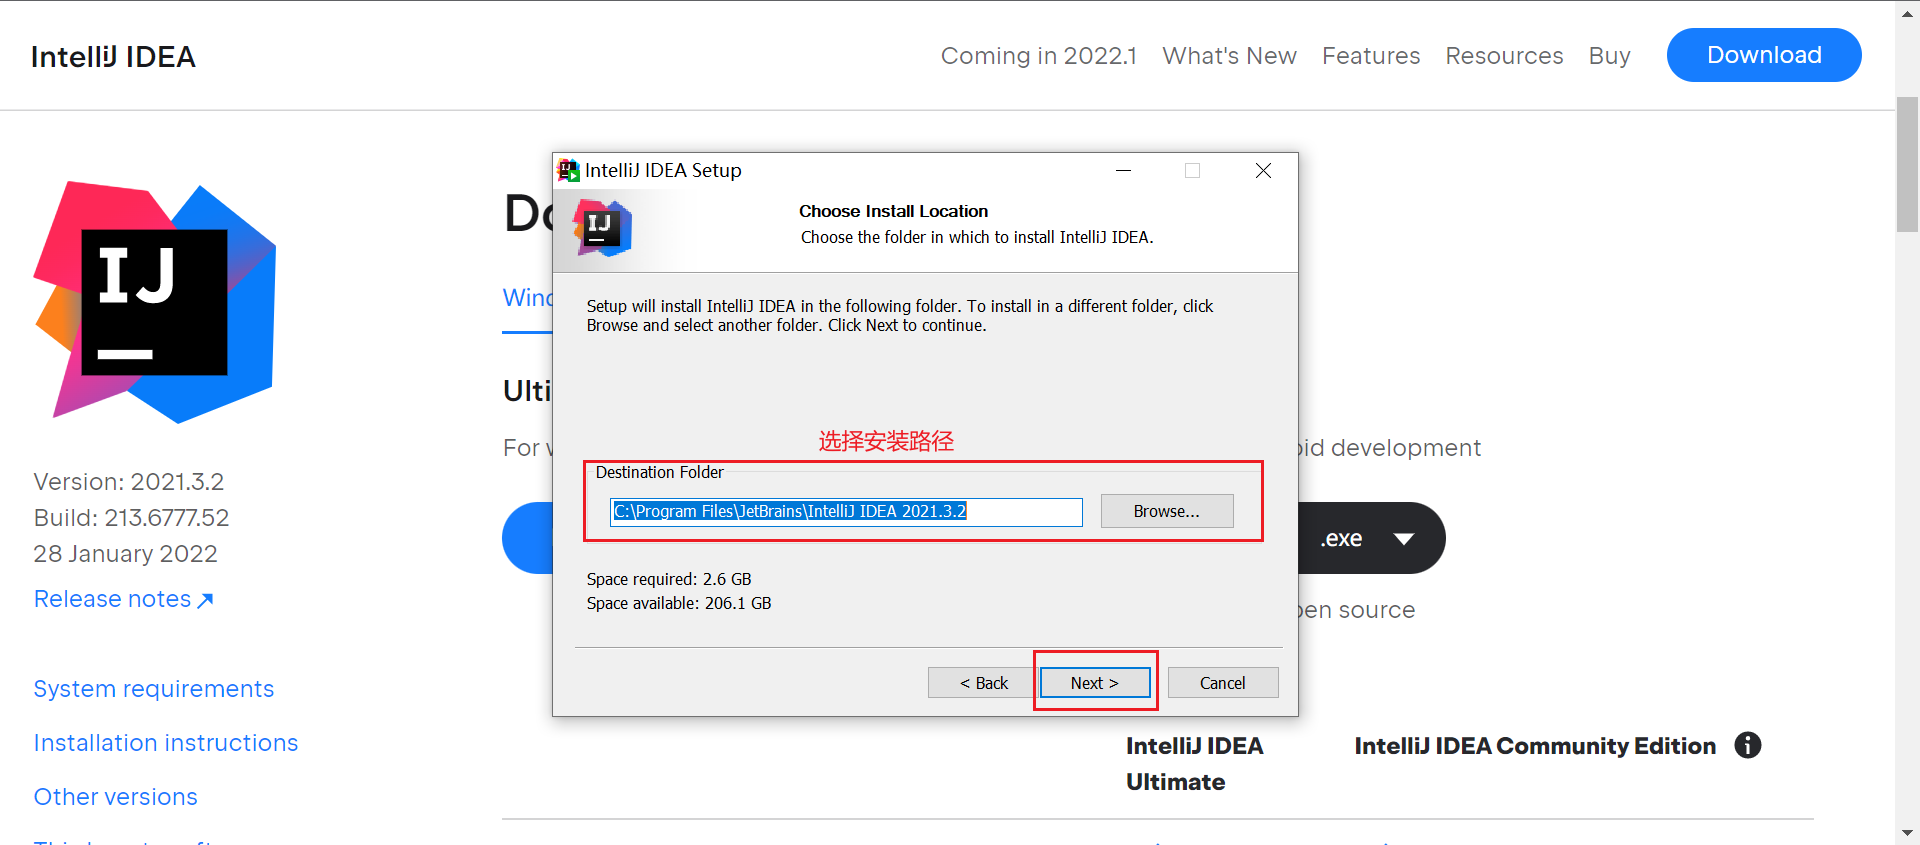
Task: Open the System requirements link
Action: coord(154,689)
